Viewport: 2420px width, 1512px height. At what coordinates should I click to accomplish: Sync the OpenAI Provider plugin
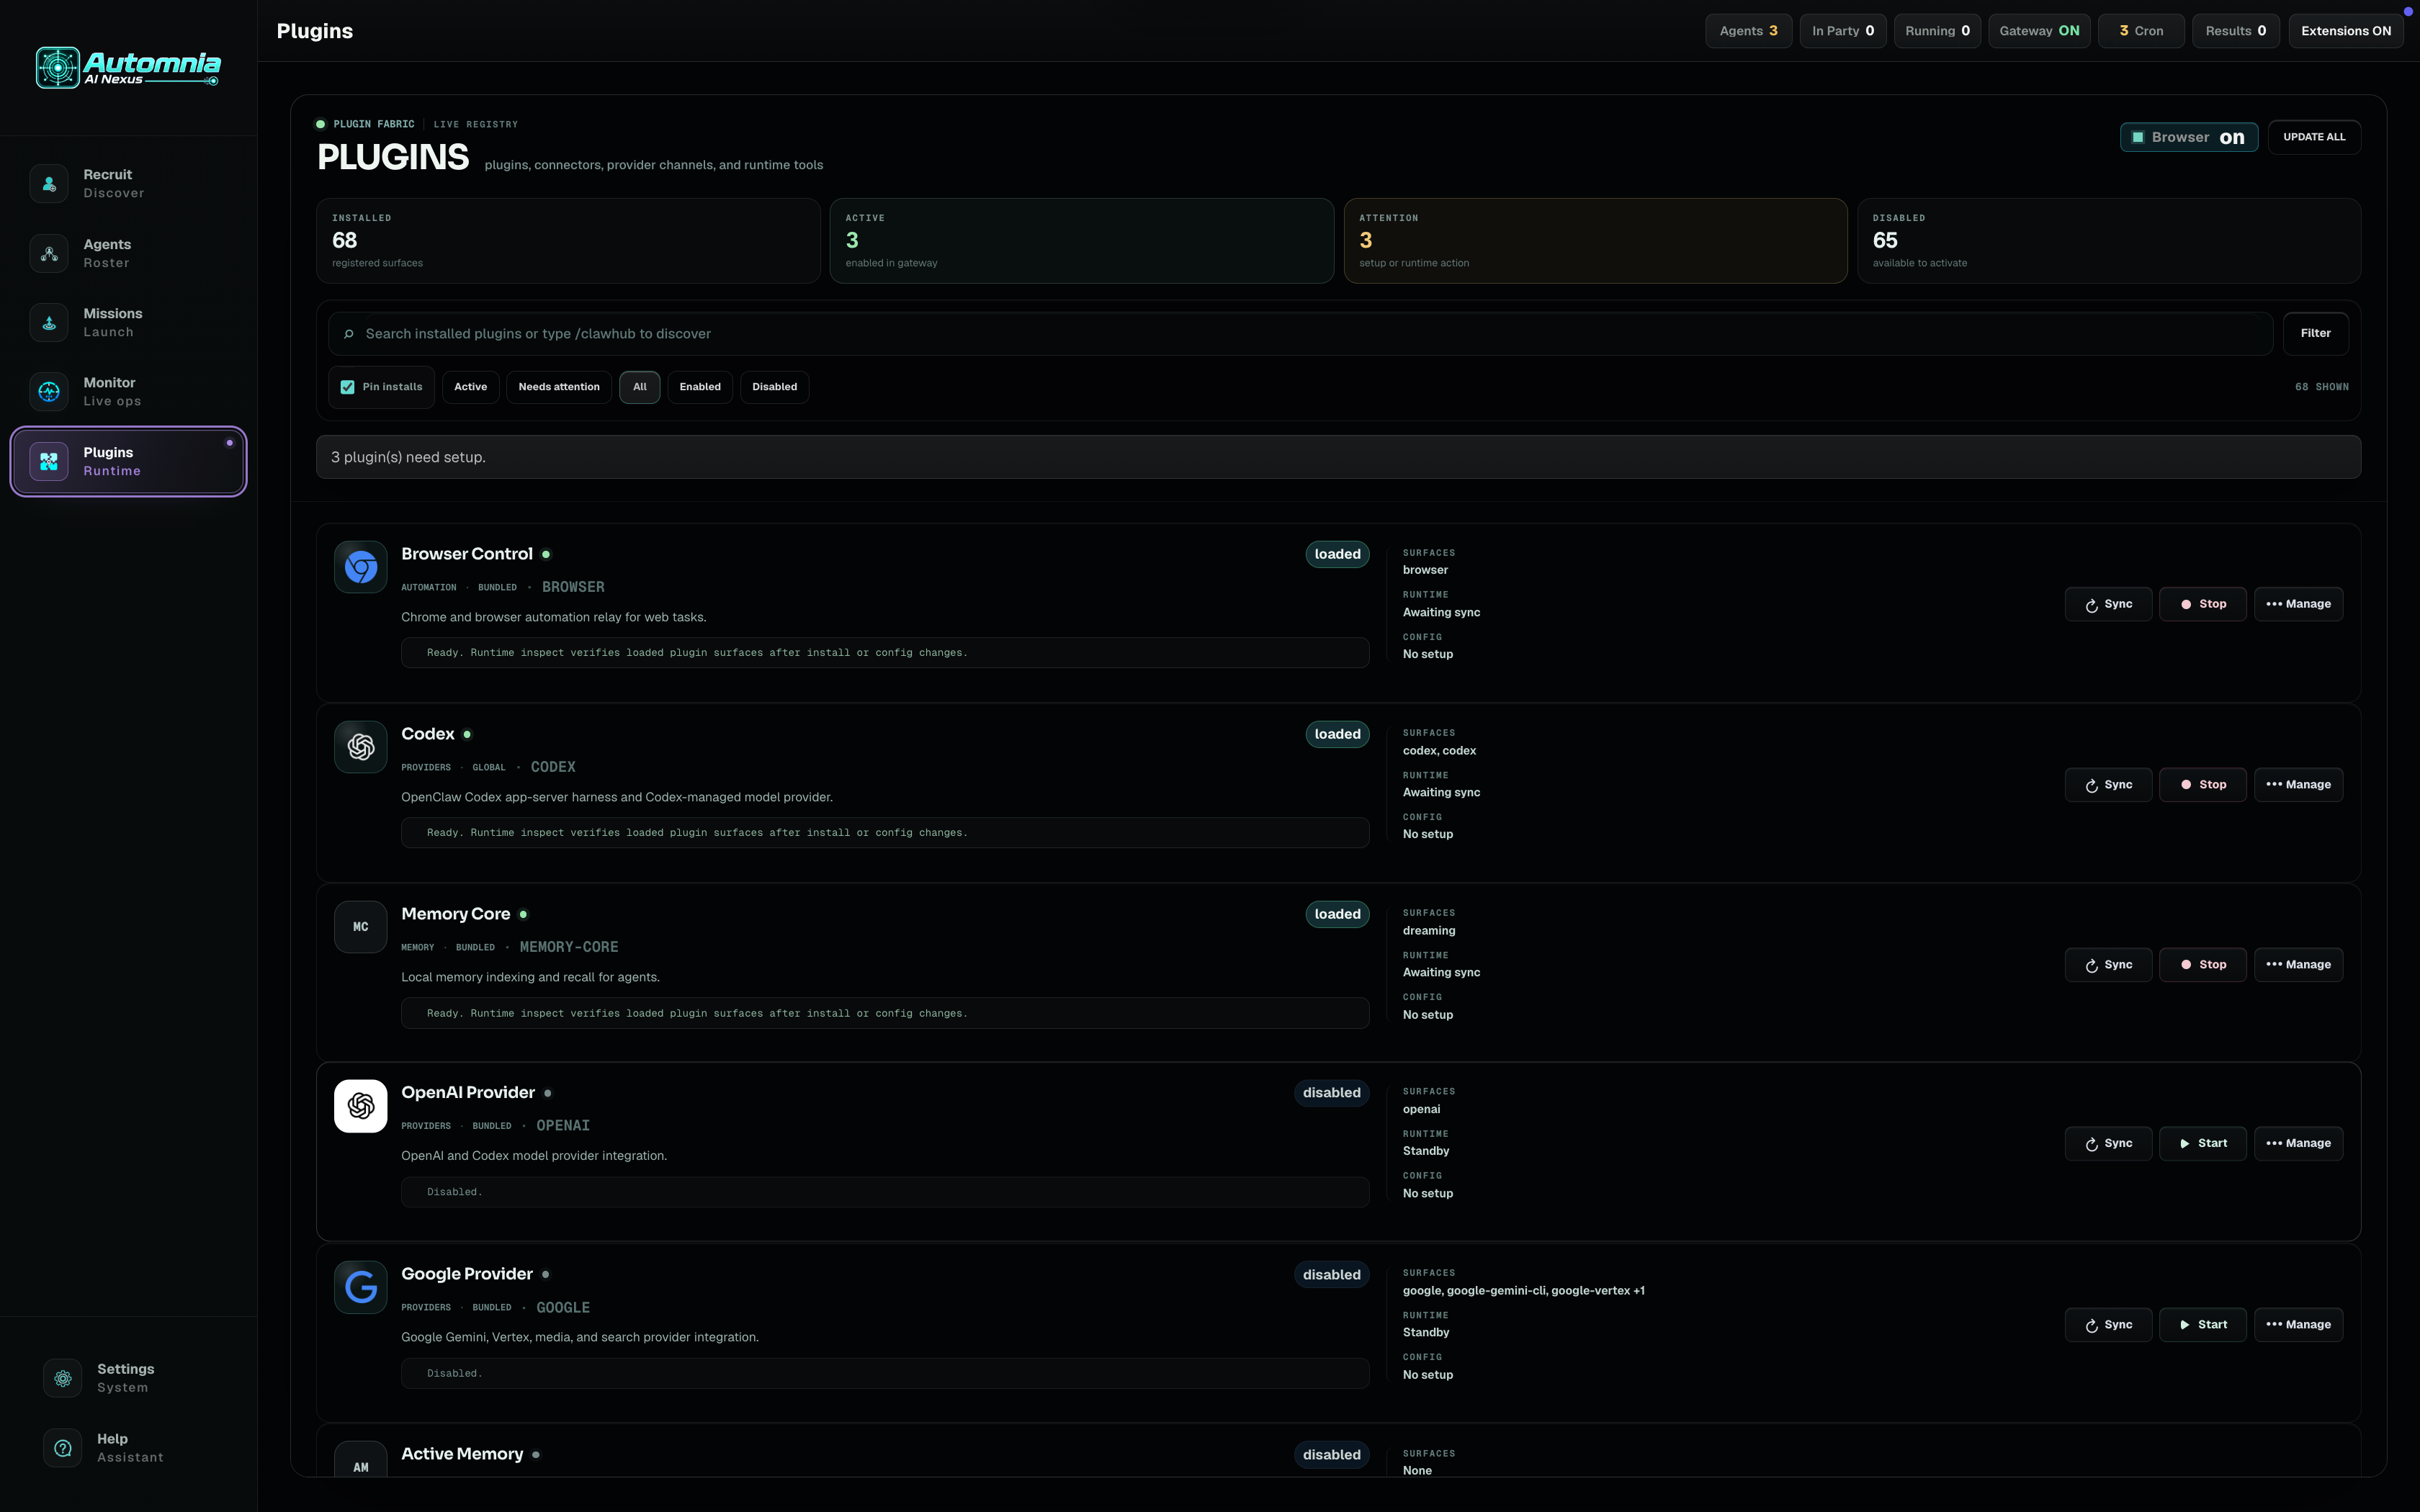2108,1143
